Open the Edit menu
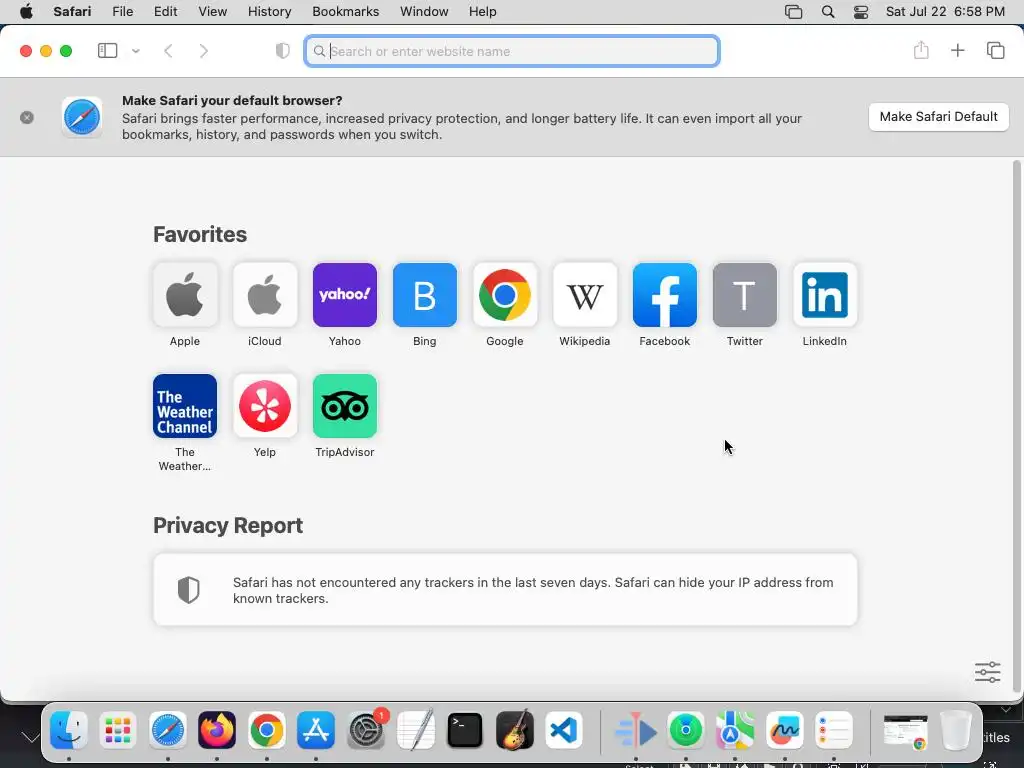Image resolution: width=1024 pixels, height=768 pixels. [165, 12]
